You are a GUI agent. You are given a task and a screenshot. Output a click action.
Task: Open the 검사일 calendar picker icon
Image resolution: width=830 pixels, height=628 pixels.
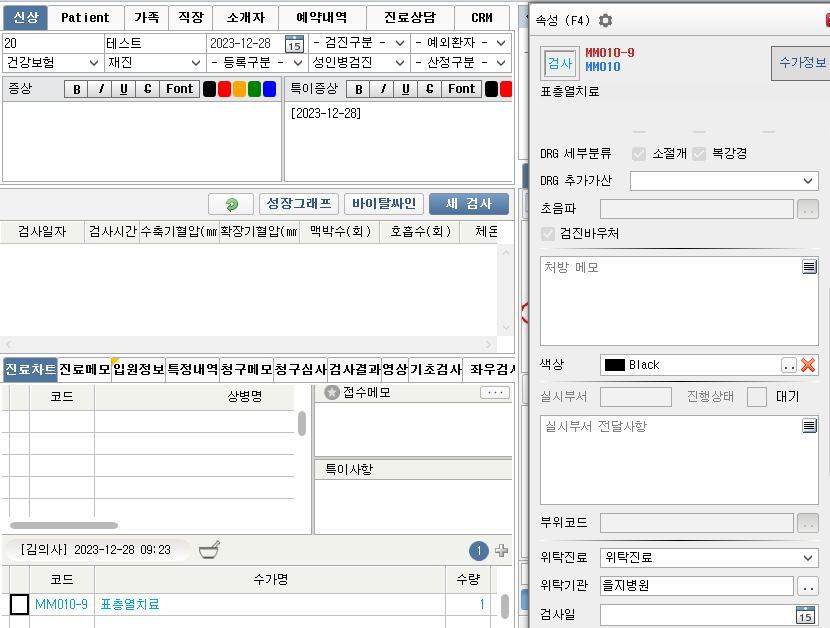(805, 615)
